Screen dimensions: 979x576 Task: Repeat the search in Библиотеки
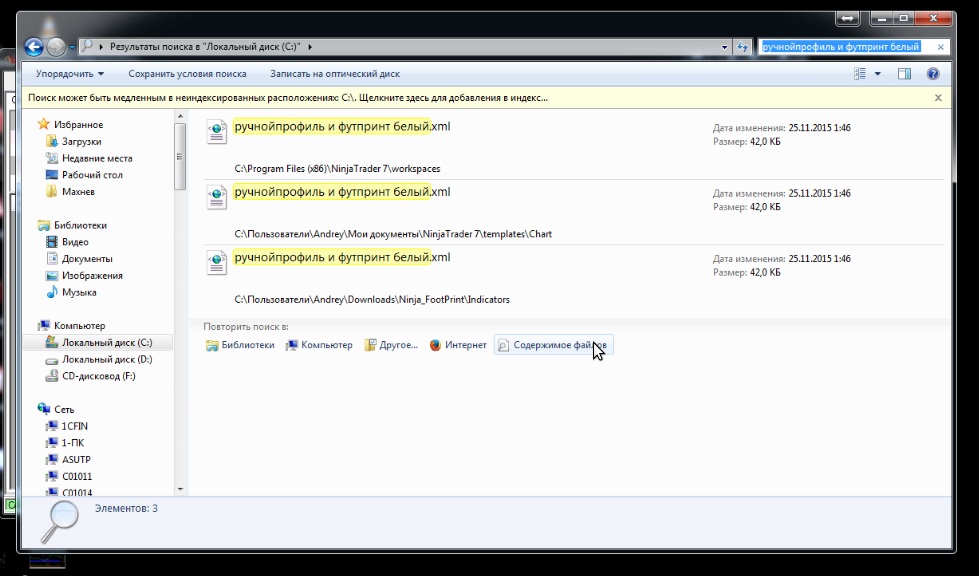coord(240,345)
